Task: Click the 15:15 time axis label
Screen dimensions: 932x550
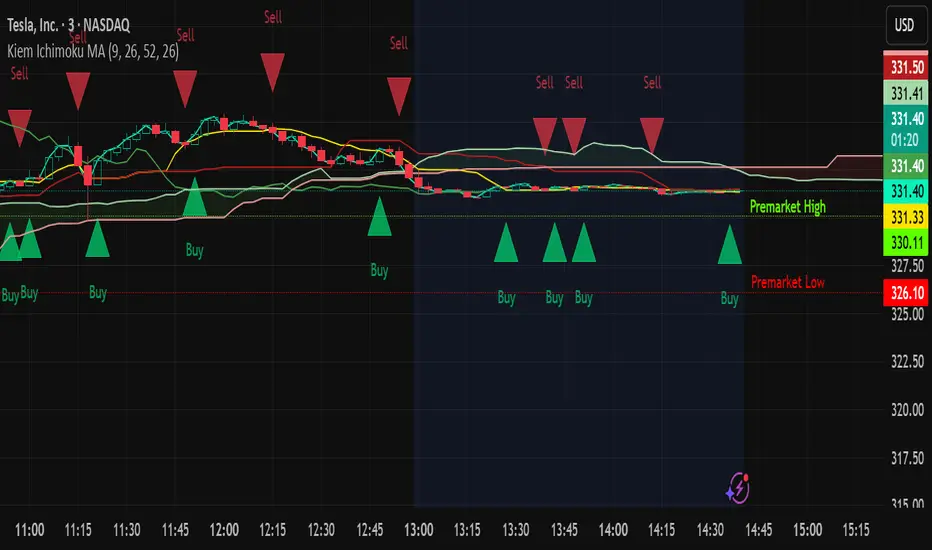Action: 856,529
